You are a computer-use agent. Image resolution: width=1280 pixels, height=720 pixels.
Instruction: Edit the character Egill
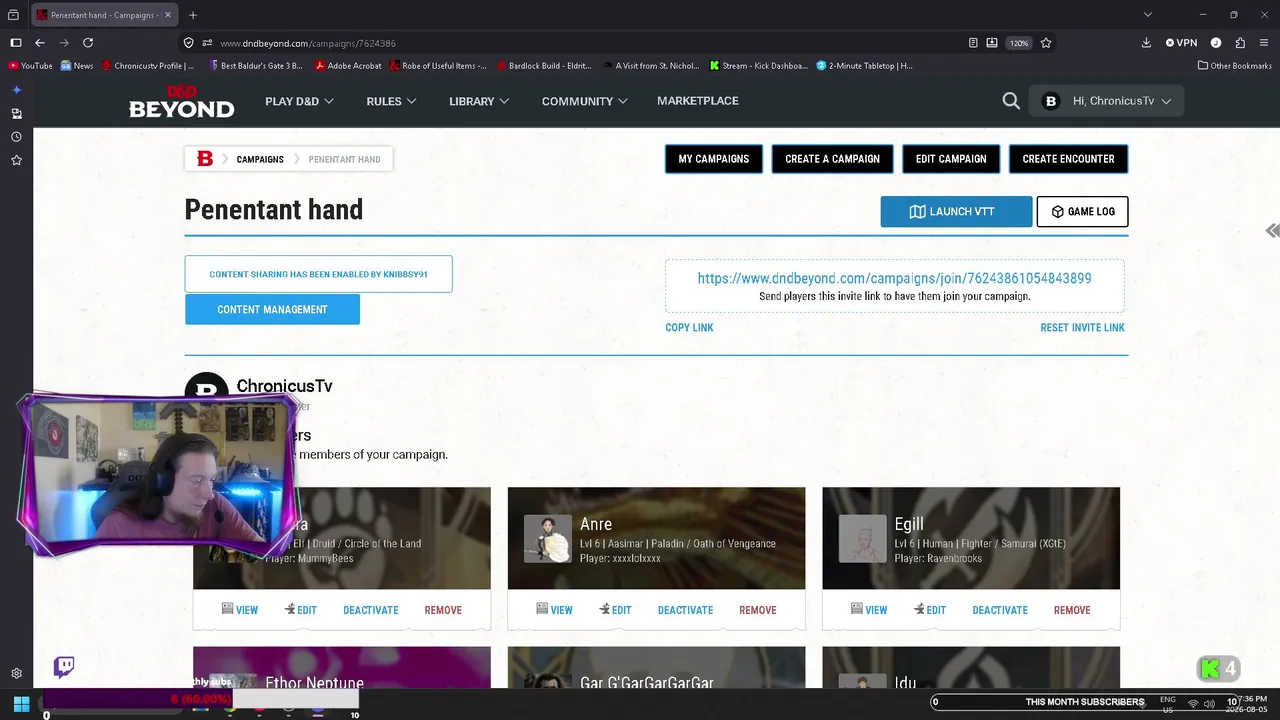pyautogui.click(x=930, y=610)
